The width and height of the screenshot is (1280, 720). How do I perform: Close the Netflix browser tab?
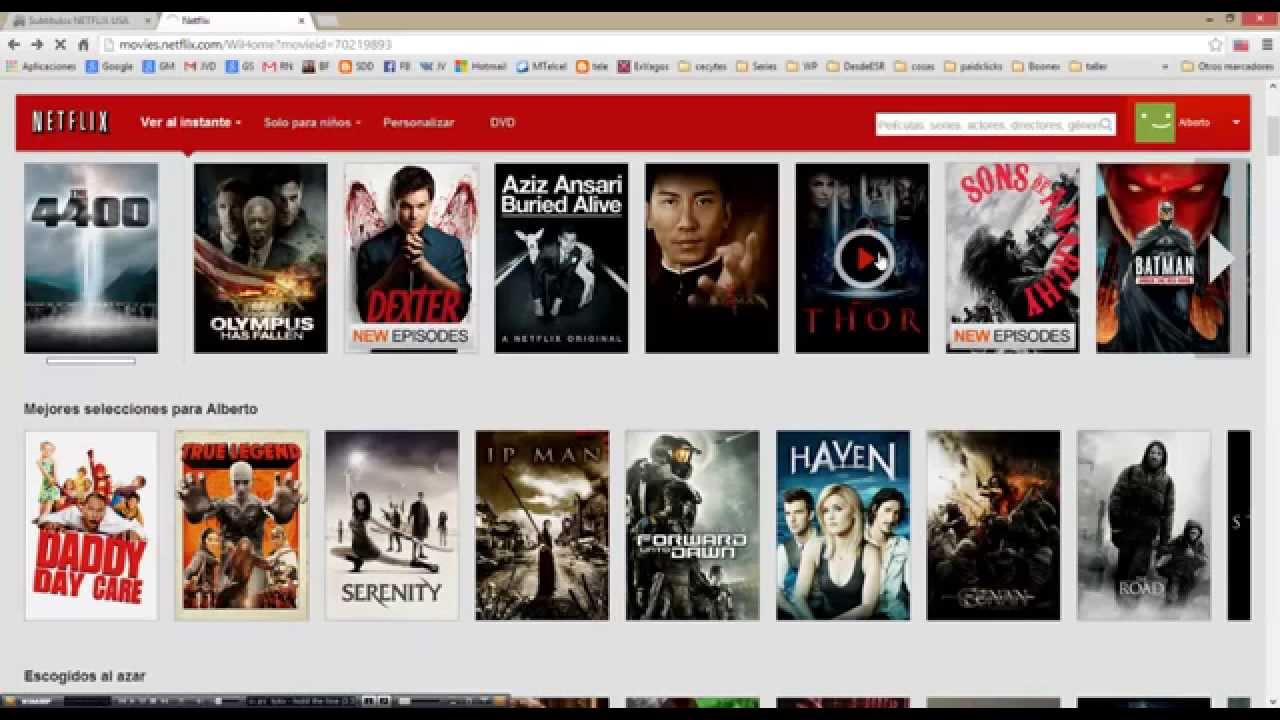tap(301, 20)
